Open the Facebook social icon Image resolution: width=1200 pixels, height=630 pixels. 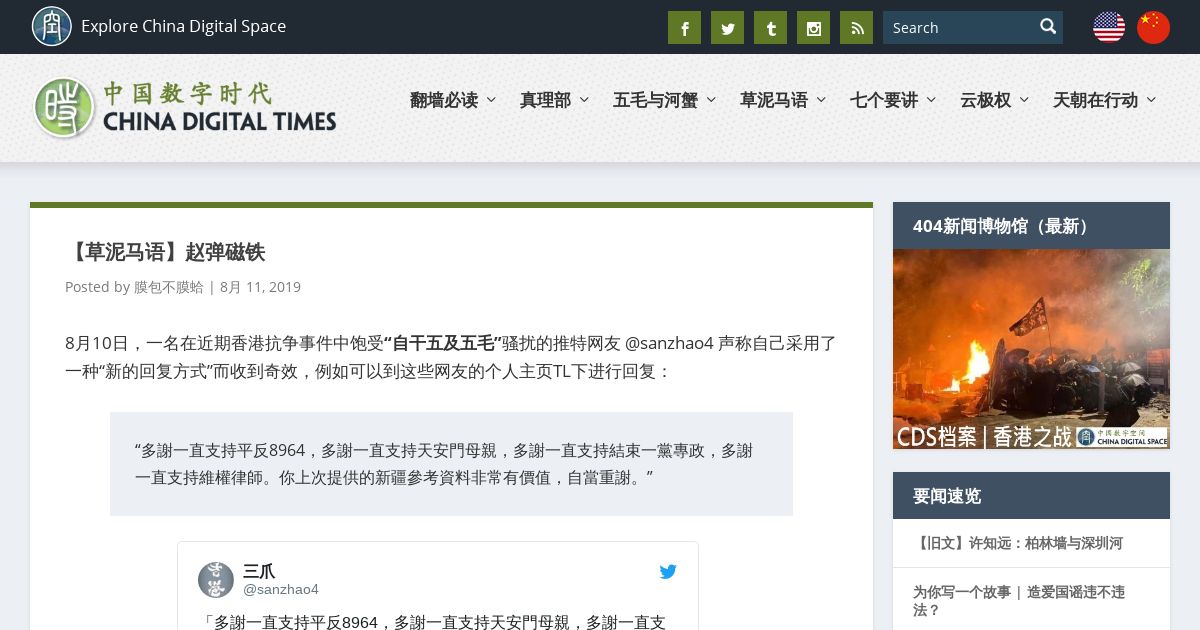pyautogui.click(x=684, y=28)
